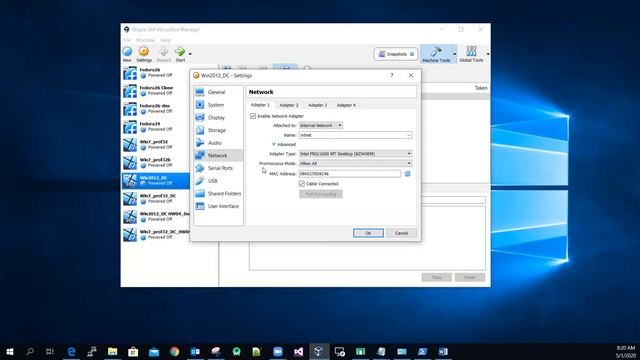Screen dimensions: 640x360
Task: Select the Network settings section
Action: coord(218,156)
